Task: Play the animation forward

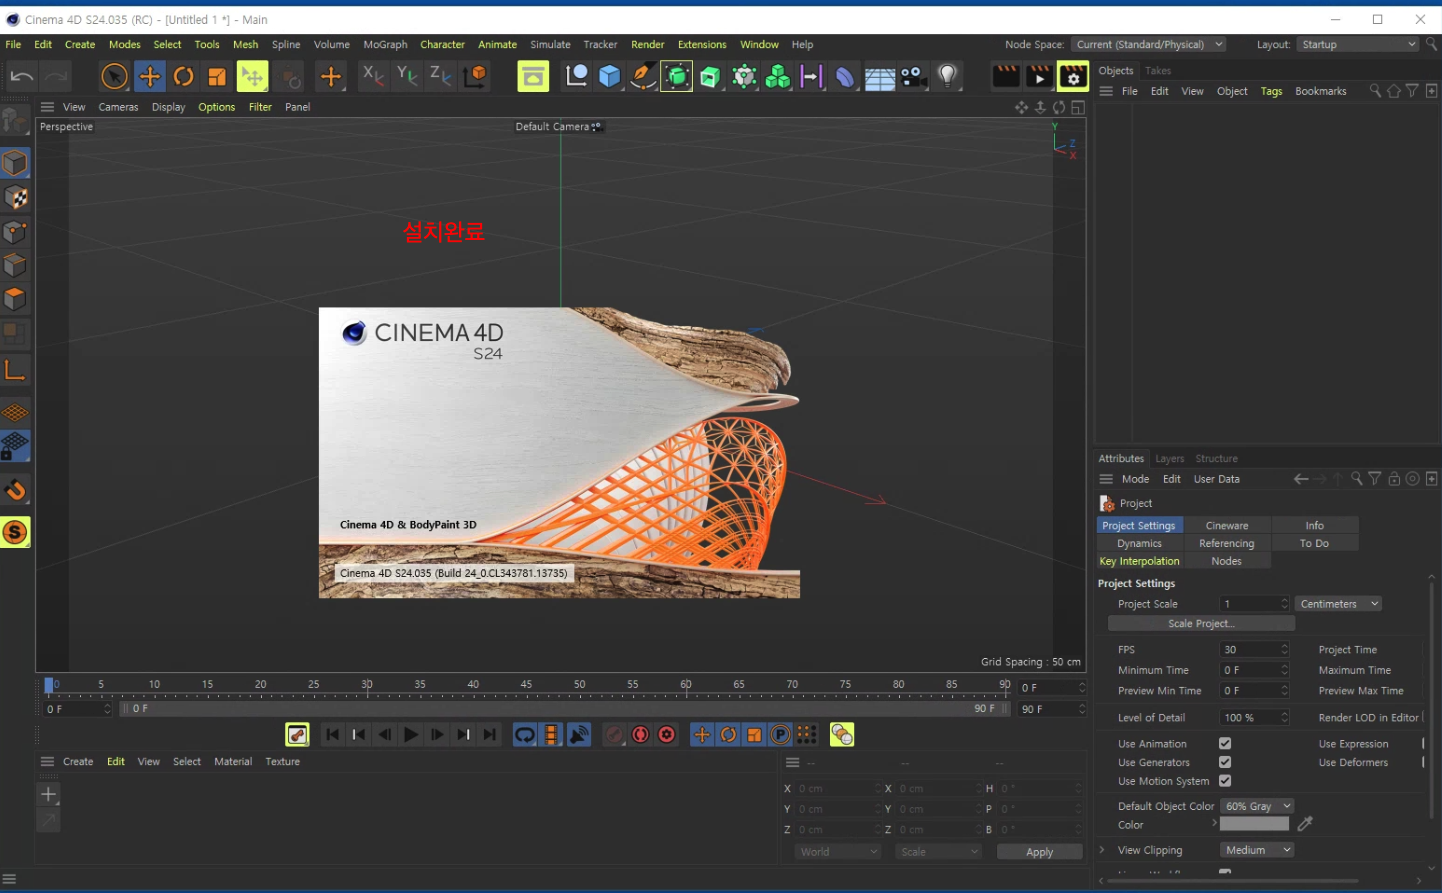Action: pyautogui.click(x=411, y=735)
